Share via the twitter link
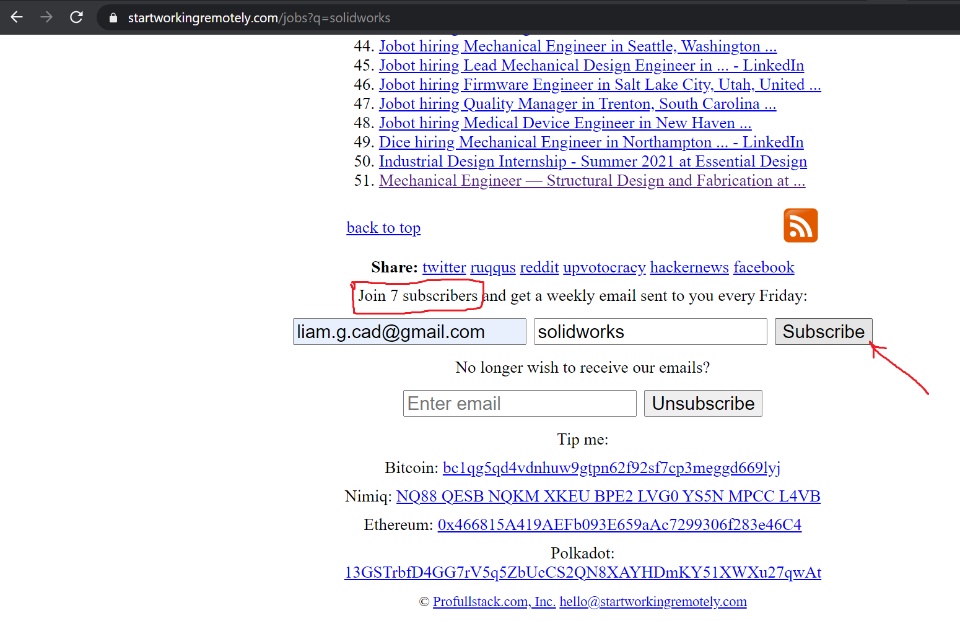This screenshot has width=960, height=621. point(444,268)
